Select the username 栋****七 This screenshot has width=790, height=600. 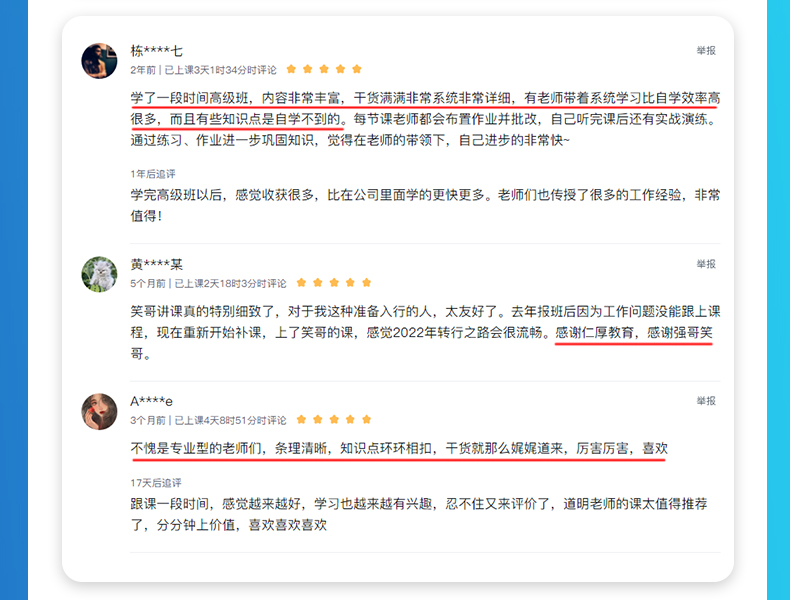point(156,51)
